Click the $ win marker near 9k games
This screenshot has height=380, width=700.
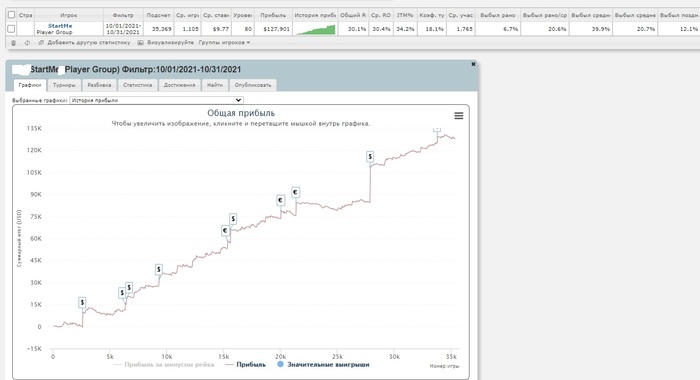[158, 269]
